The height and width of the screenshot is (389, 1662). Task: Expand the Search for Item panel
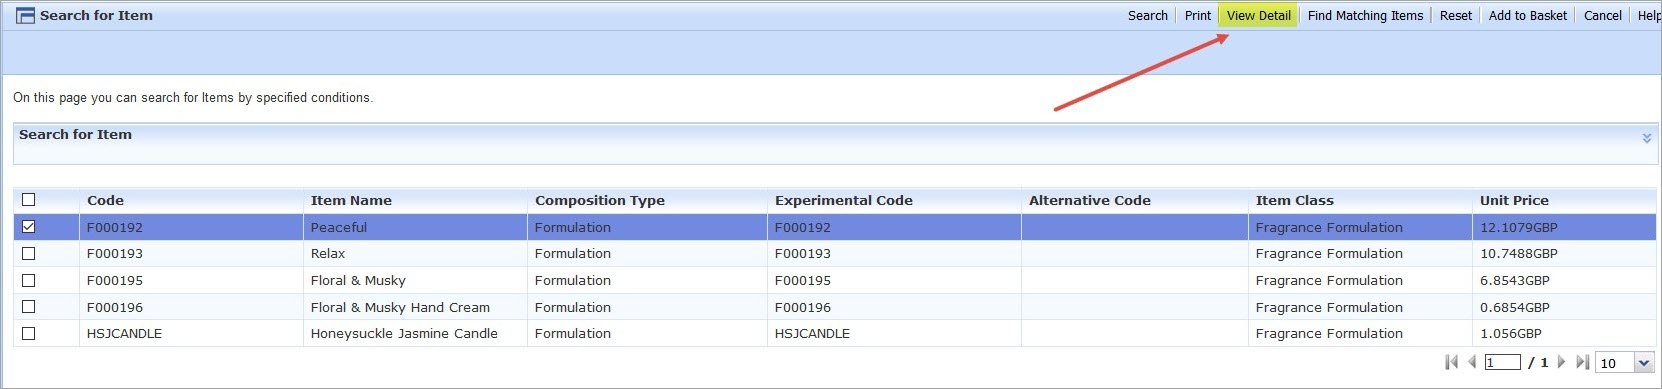[1647, 138]
